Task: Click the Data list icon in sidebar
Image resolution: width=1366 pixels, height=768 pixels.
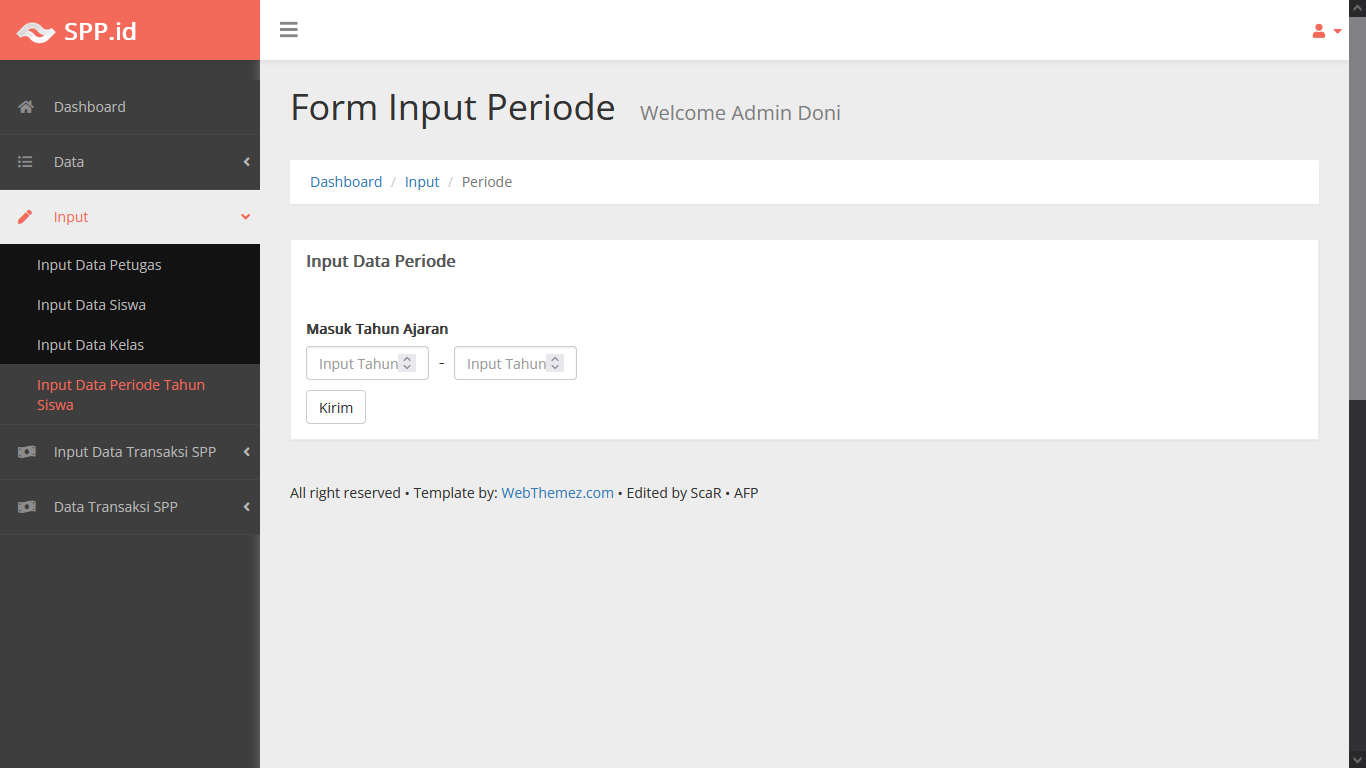Action: (x=26, y=162)
